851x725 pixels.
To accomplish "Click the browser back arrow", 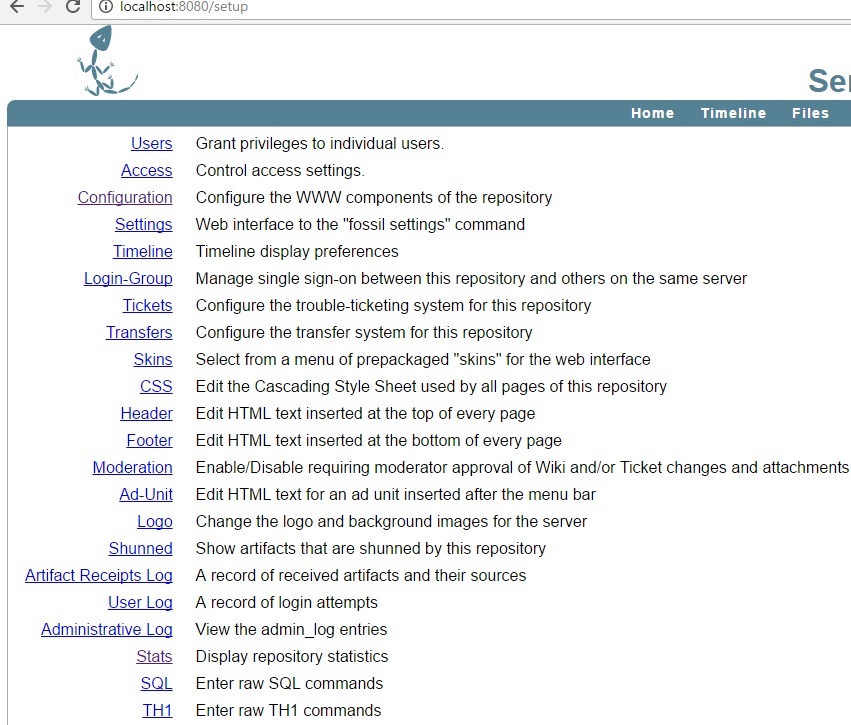I will pos(16,7).
